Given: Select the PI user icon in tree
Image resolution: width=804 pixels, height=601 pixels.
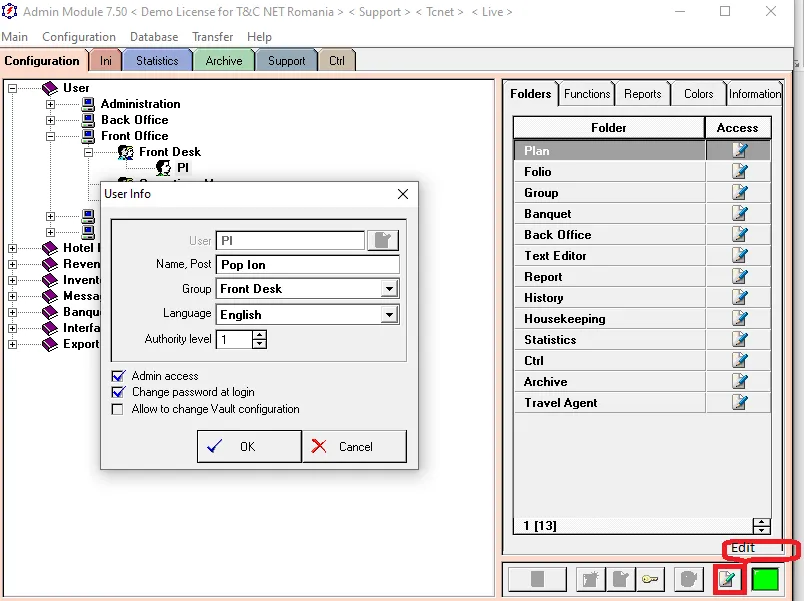Looking at the screenshot, I should (x=164, y=167).
